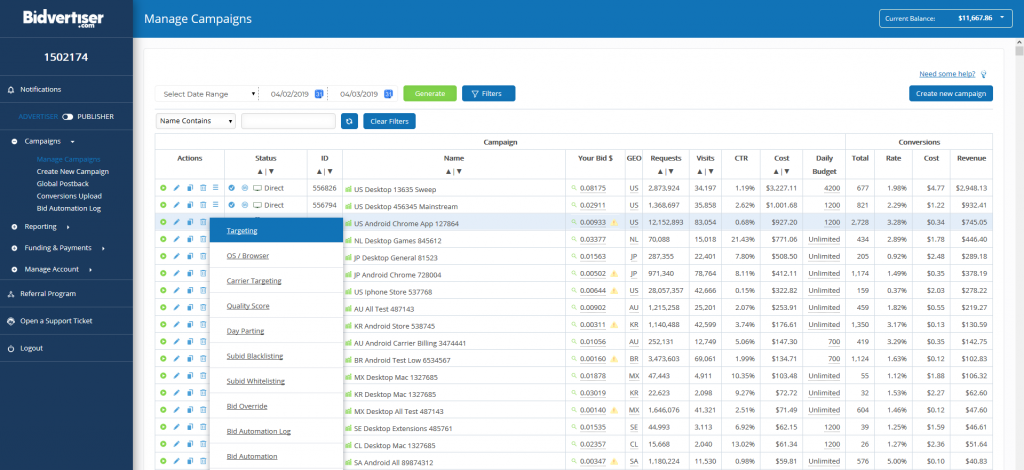The height and width of the screenshot is (470, 1024).
Task: Expand the Current Balance dropdown
Action: (x=946, y=18)
